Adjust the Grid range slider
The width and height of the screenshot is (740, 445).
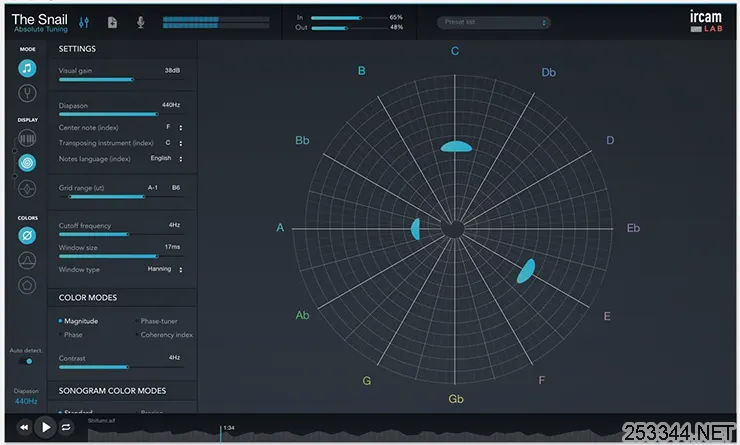(x=121, y=197)
